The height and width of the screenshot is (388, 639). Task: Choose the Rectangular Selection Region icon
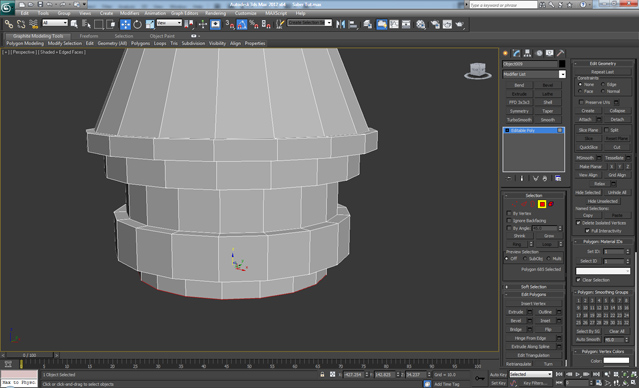[x=98, y=24]
